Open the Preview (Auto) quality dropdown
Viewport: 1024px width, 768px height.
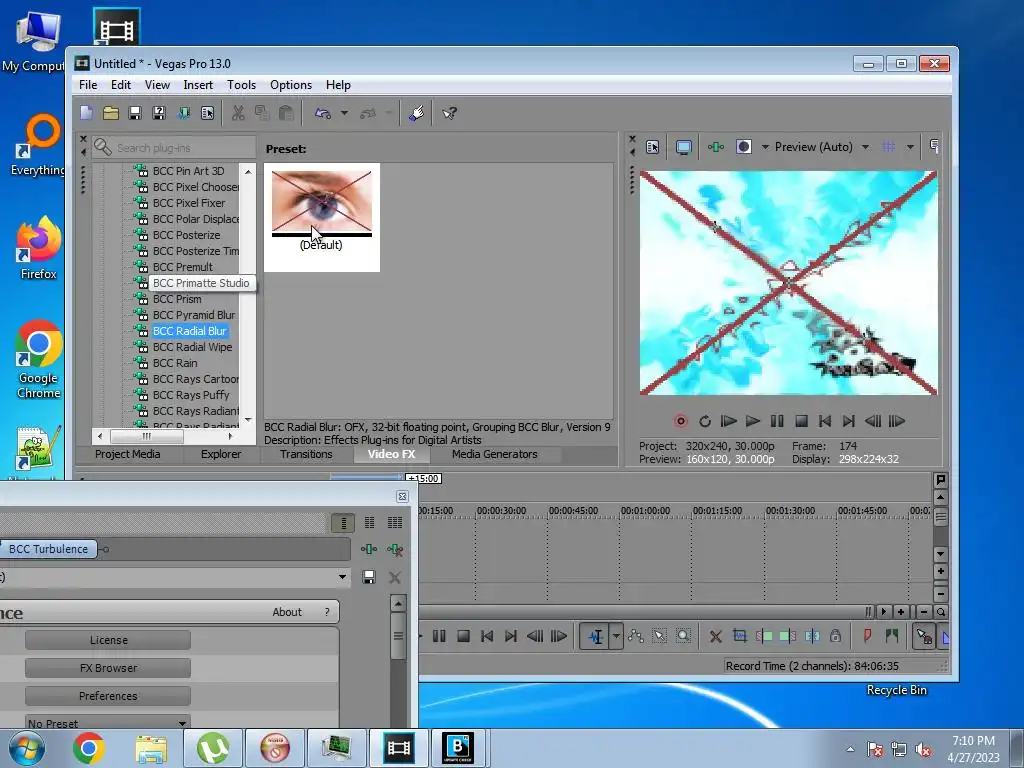[x=865, y=147]
